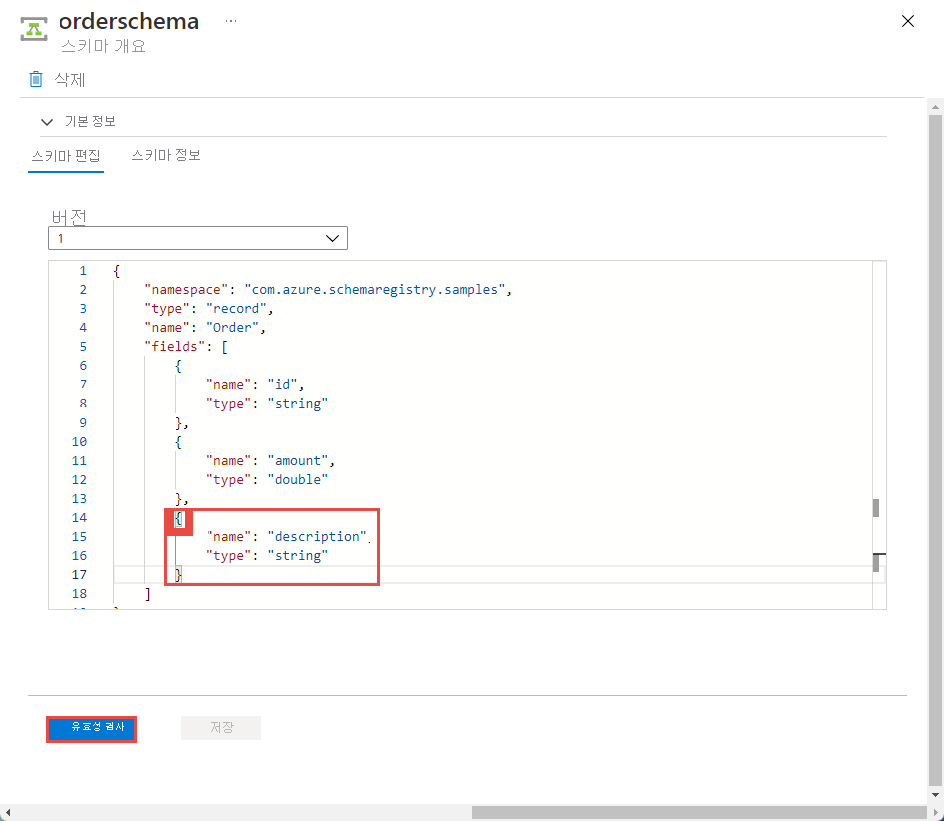Click the "fields": [ code line
This screenshot has height=821, width=944.
(x=185, y=347)
